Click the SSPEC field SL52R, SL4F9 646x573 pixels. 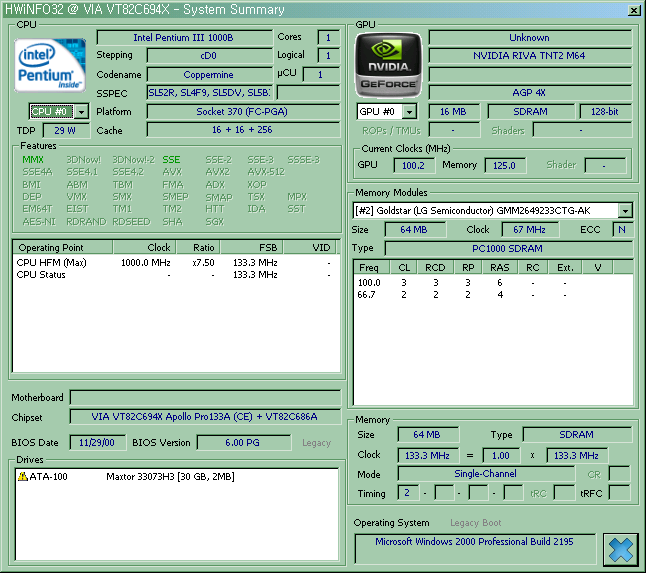click(x=209, y=93)
